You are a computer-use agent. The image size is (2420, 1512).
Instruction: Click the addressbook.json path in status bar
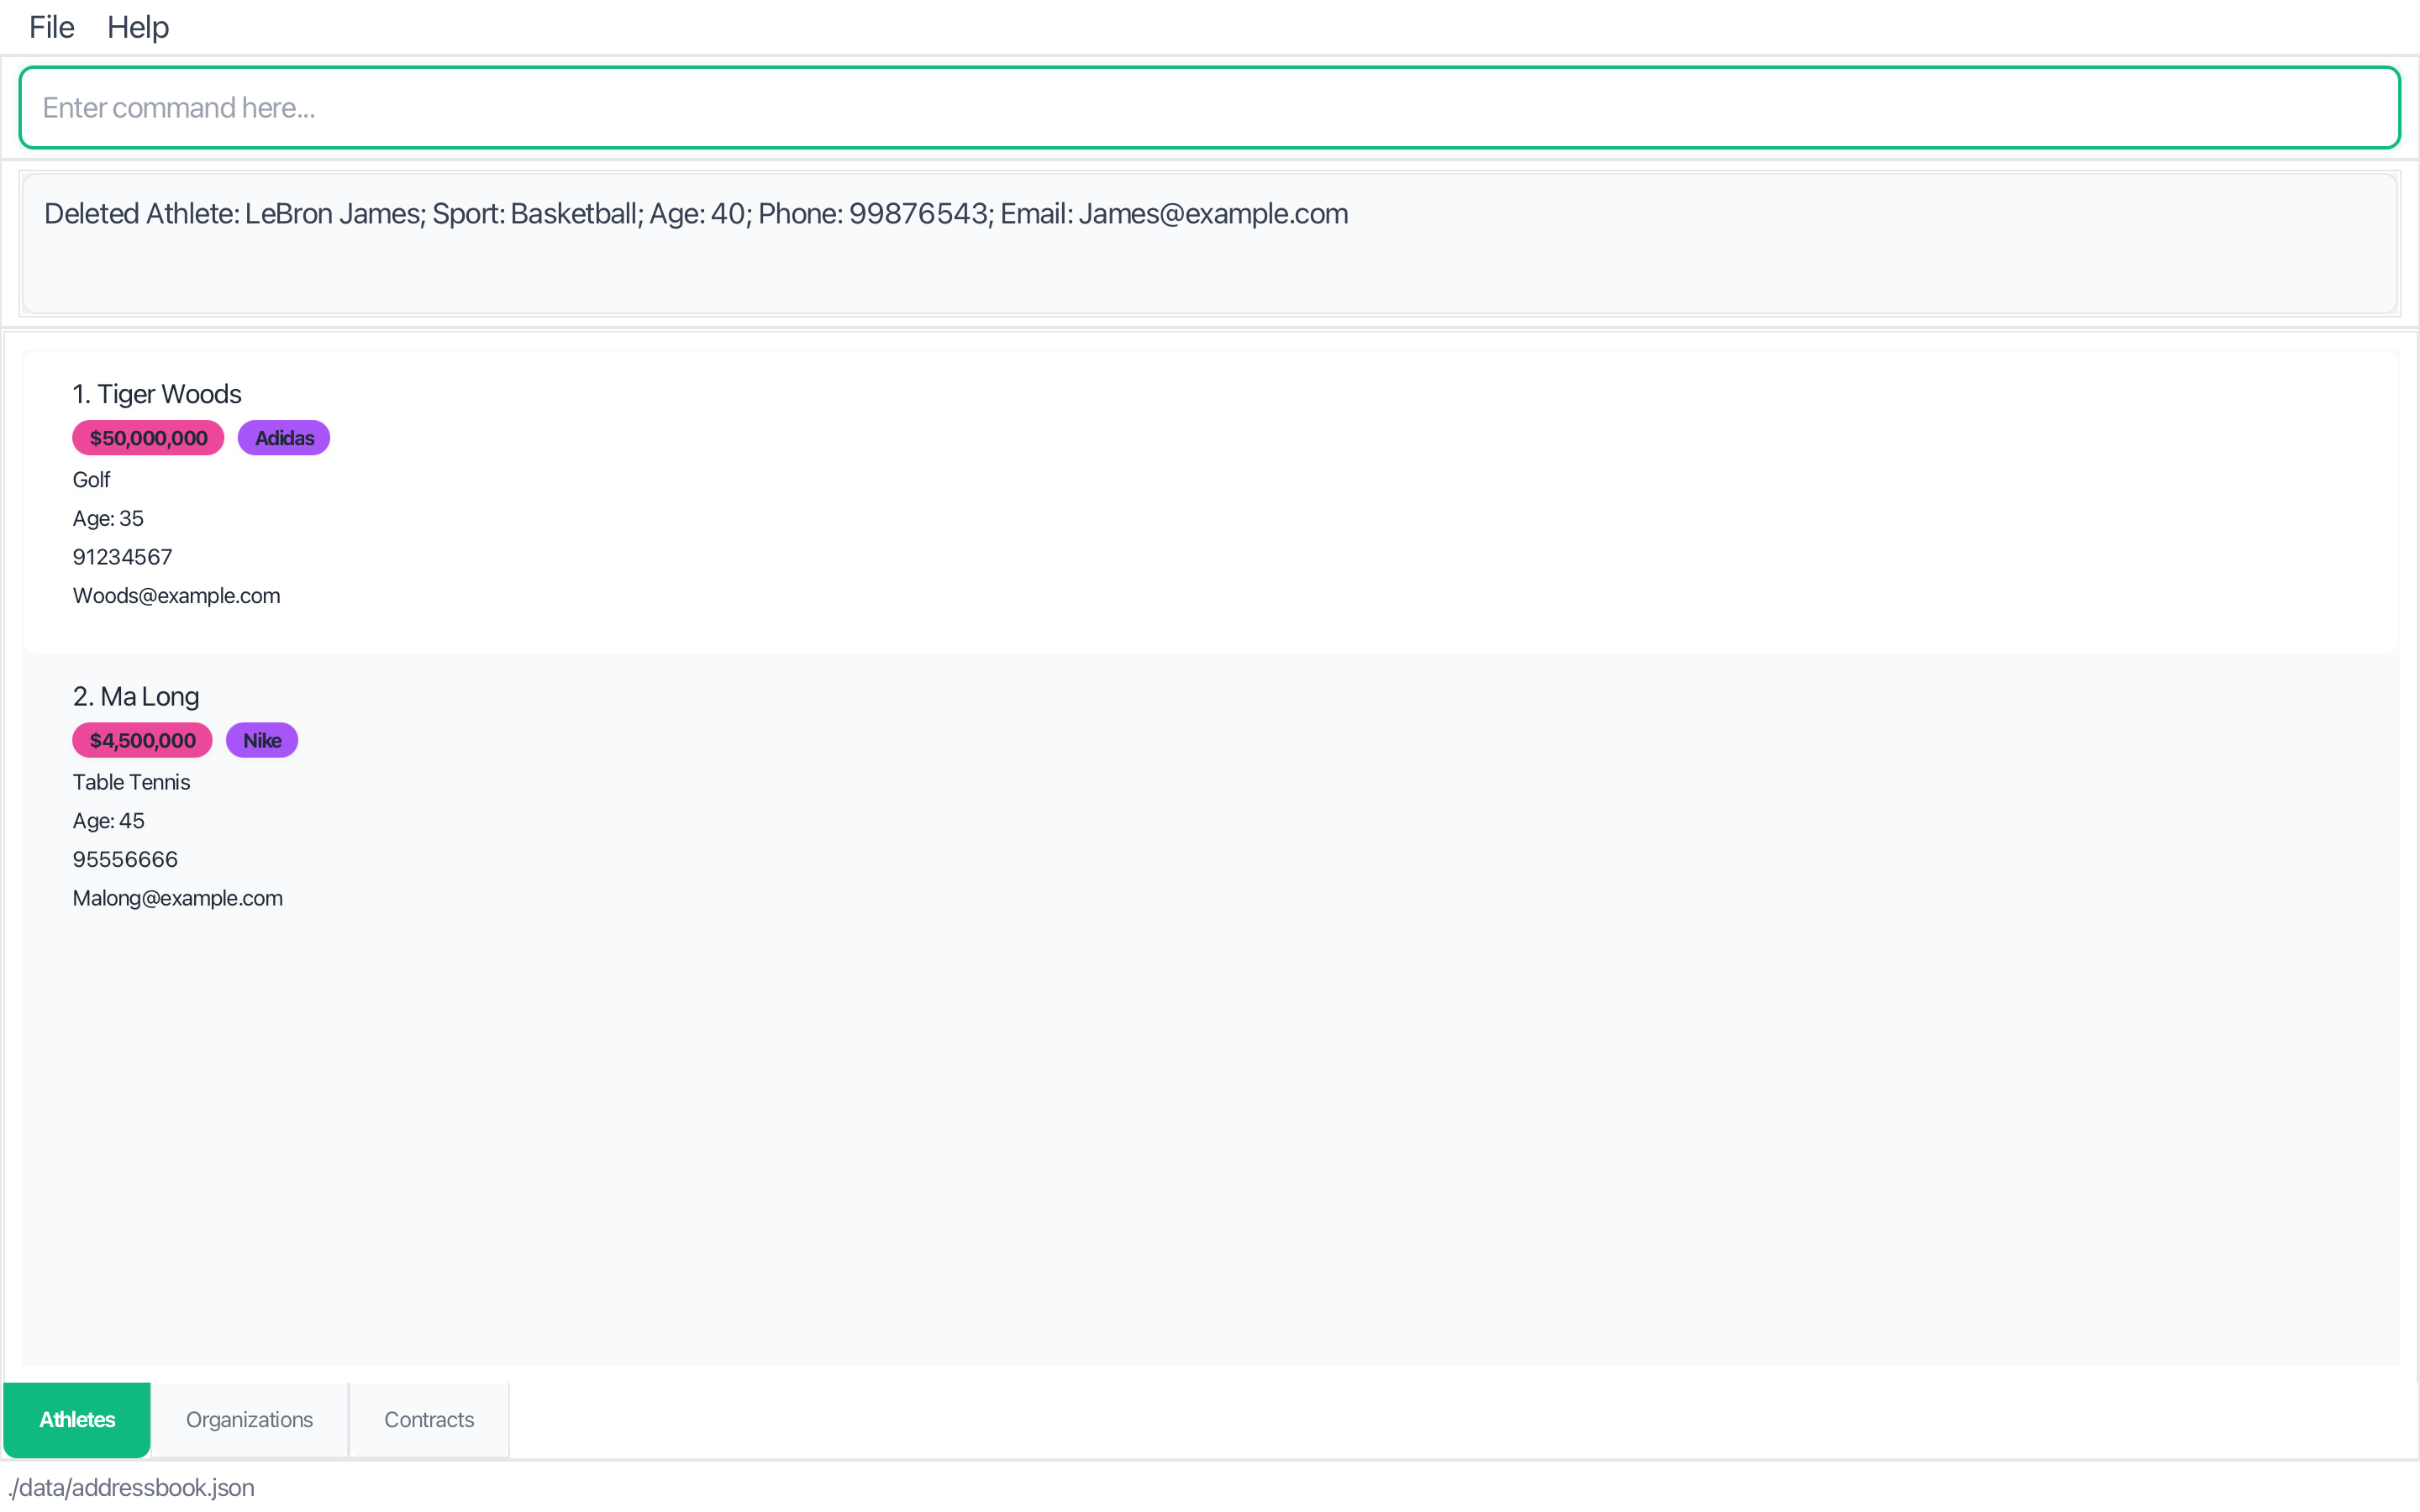pos(131,1487)
